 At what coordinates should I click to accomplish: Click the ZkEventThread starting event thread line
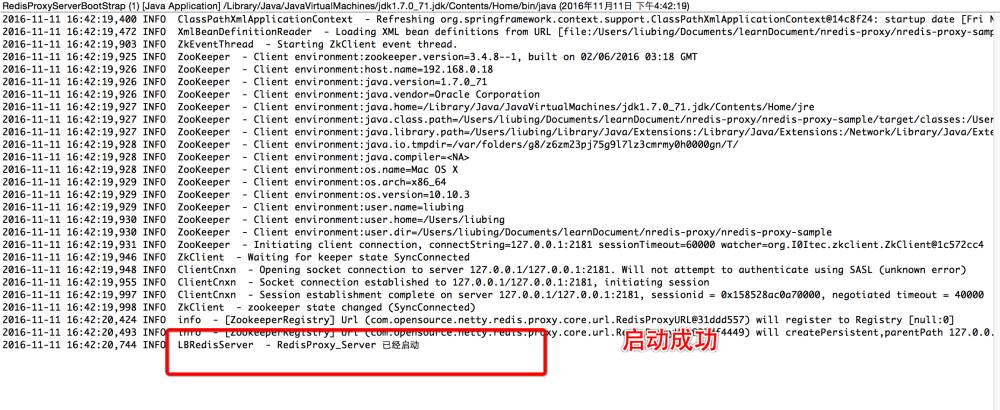[230, 44]
